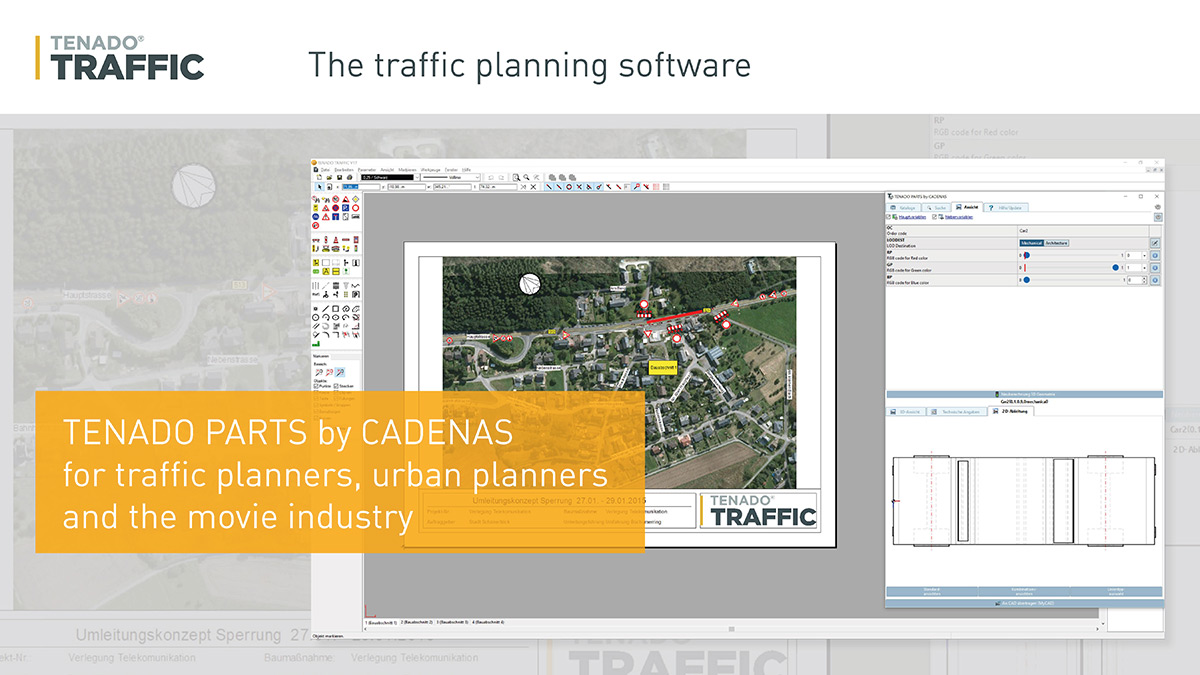
Task: Open the Datei menu
Action: click(324, 170)
